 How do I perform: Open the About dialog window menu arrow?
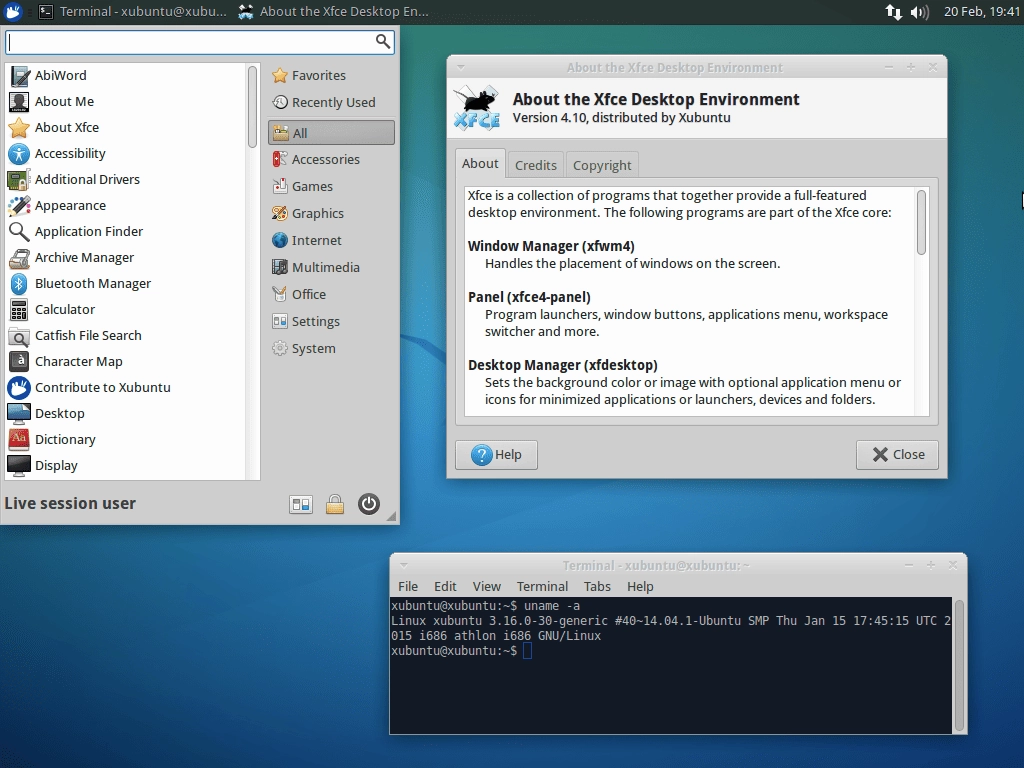[461, 67]
